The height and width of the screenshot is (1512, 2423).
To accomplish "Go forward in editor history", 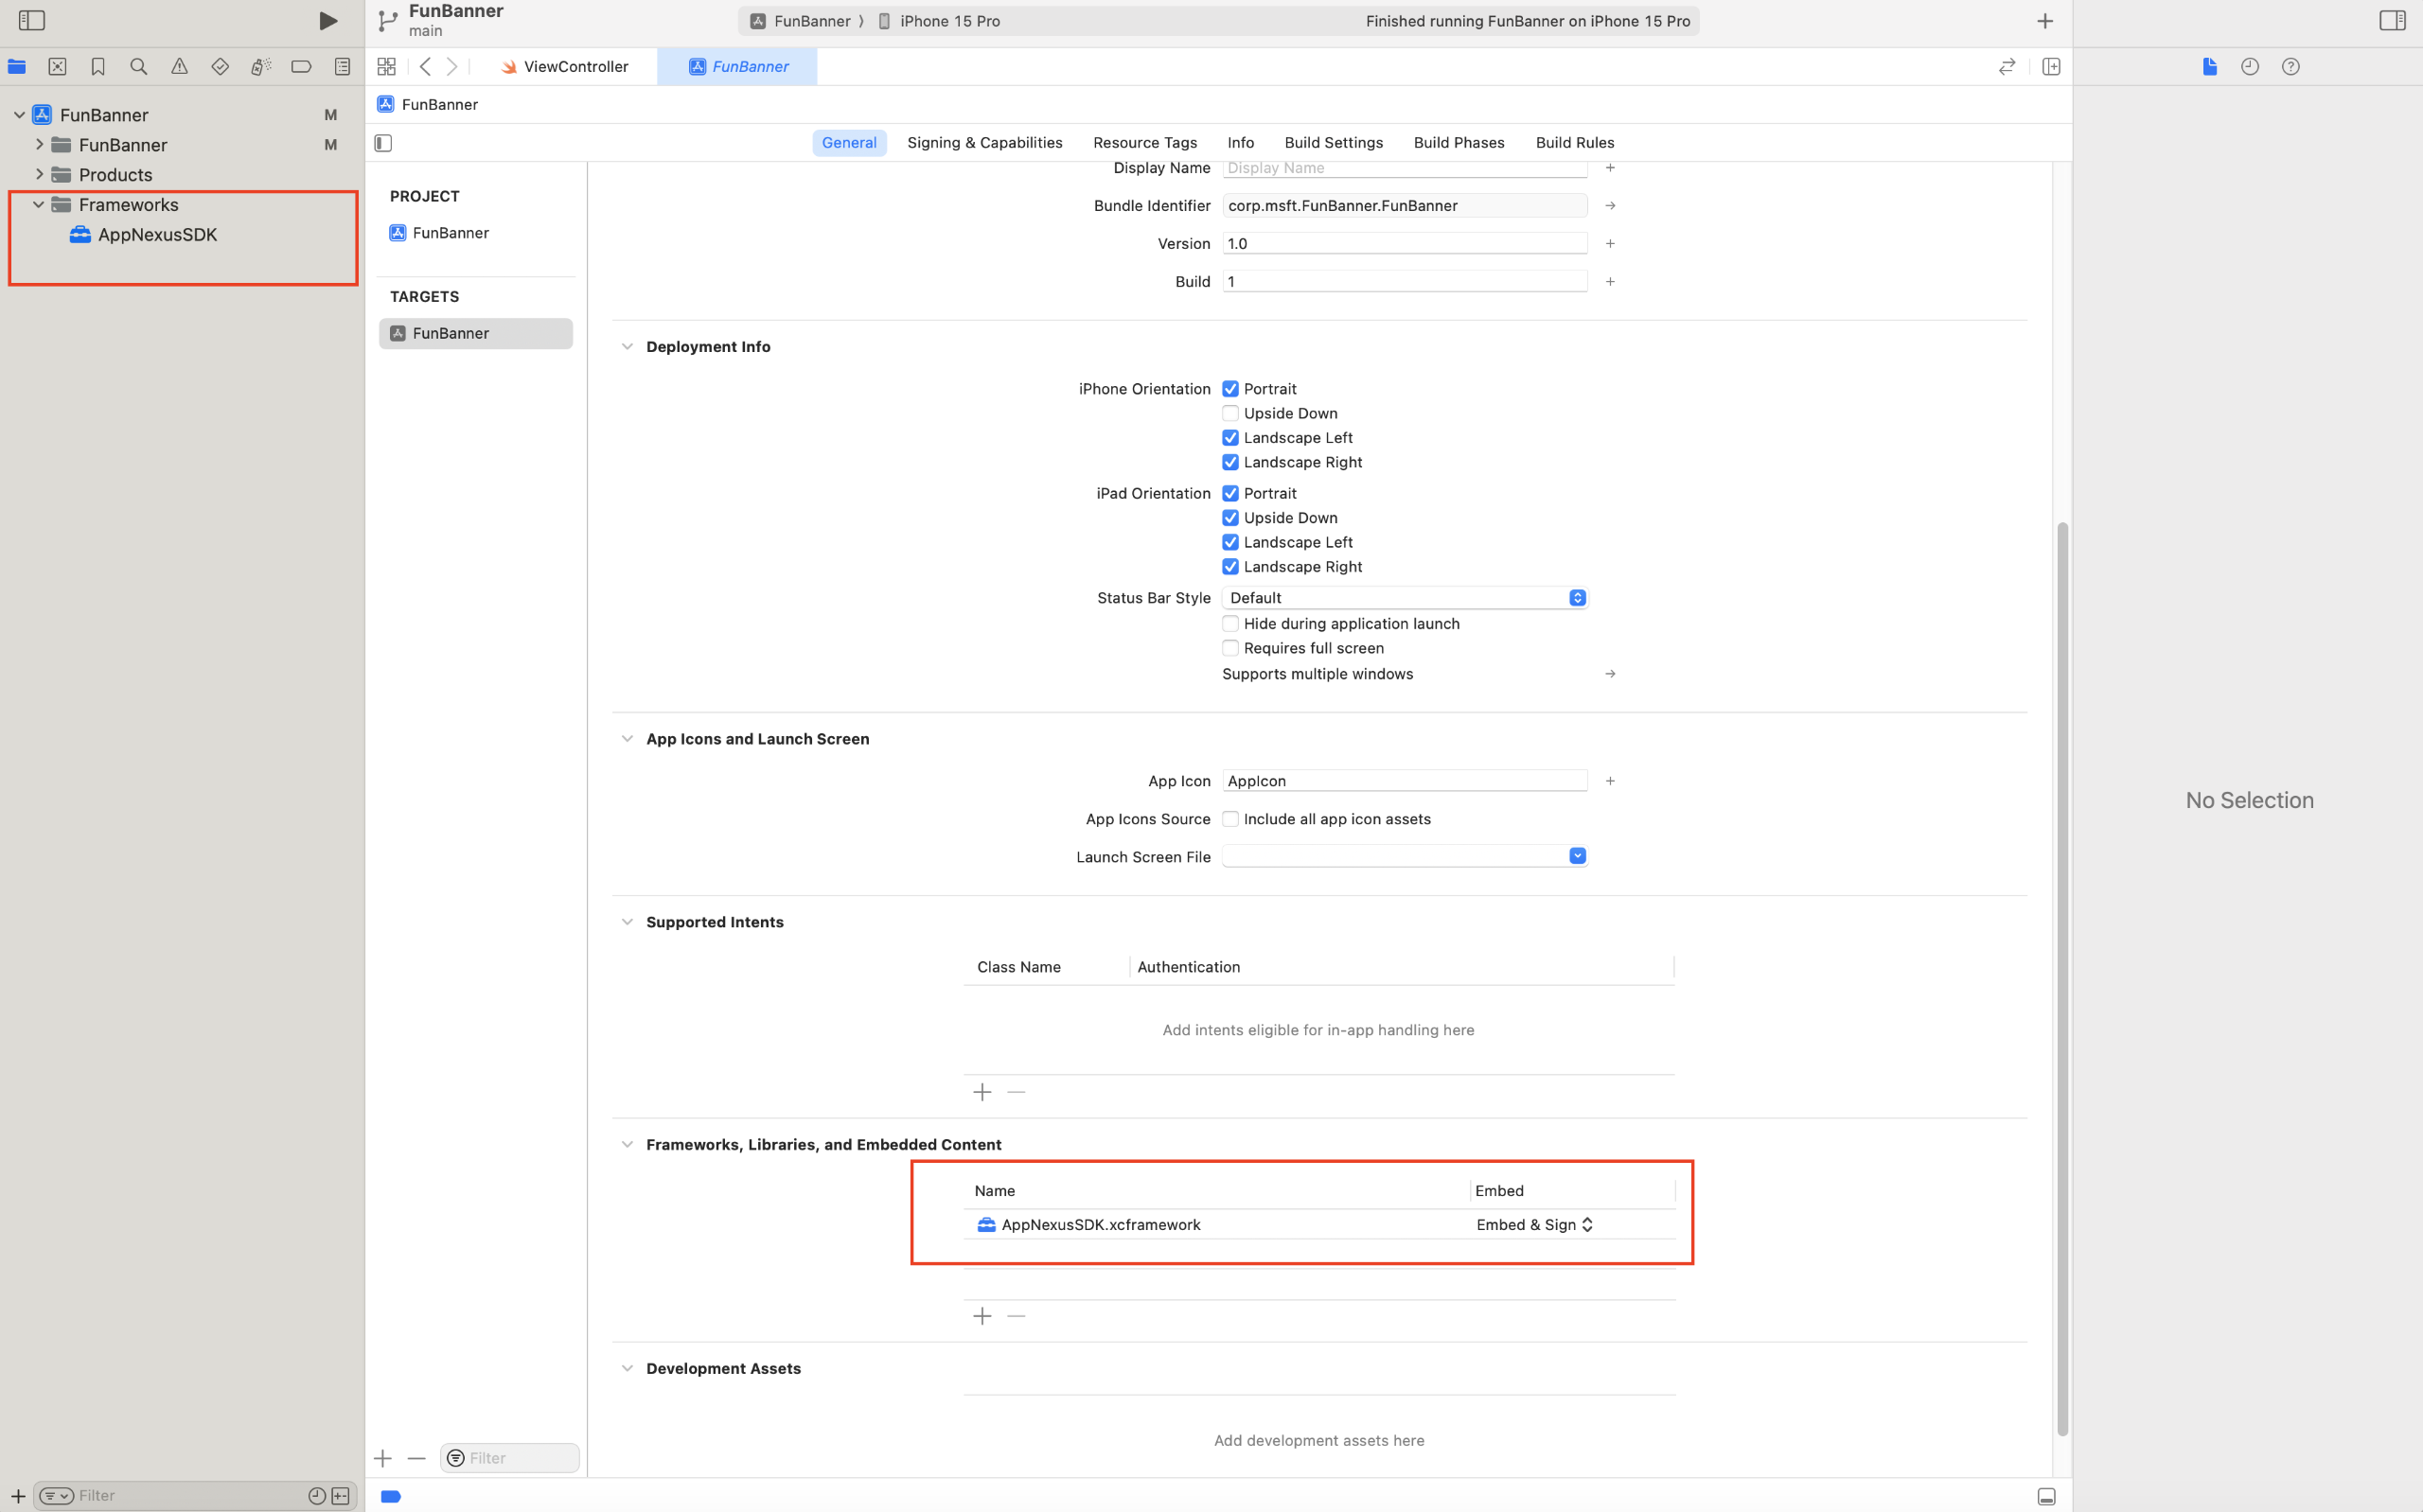I will pyautogui.click(x=452, y=66).
